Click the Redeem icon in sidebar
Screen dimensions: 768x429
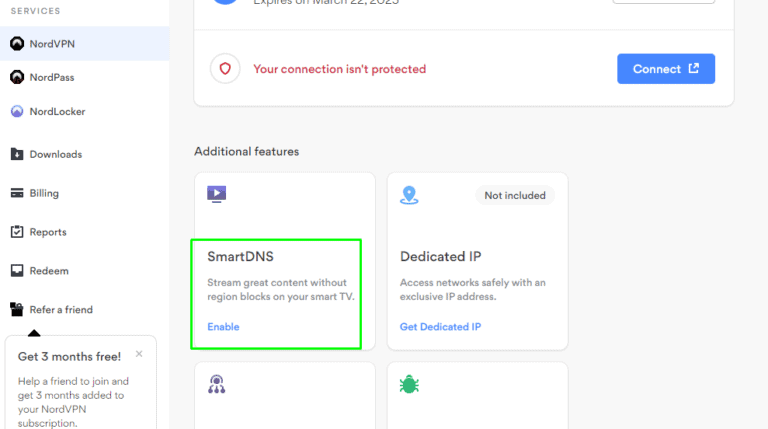tap(17, 271)
